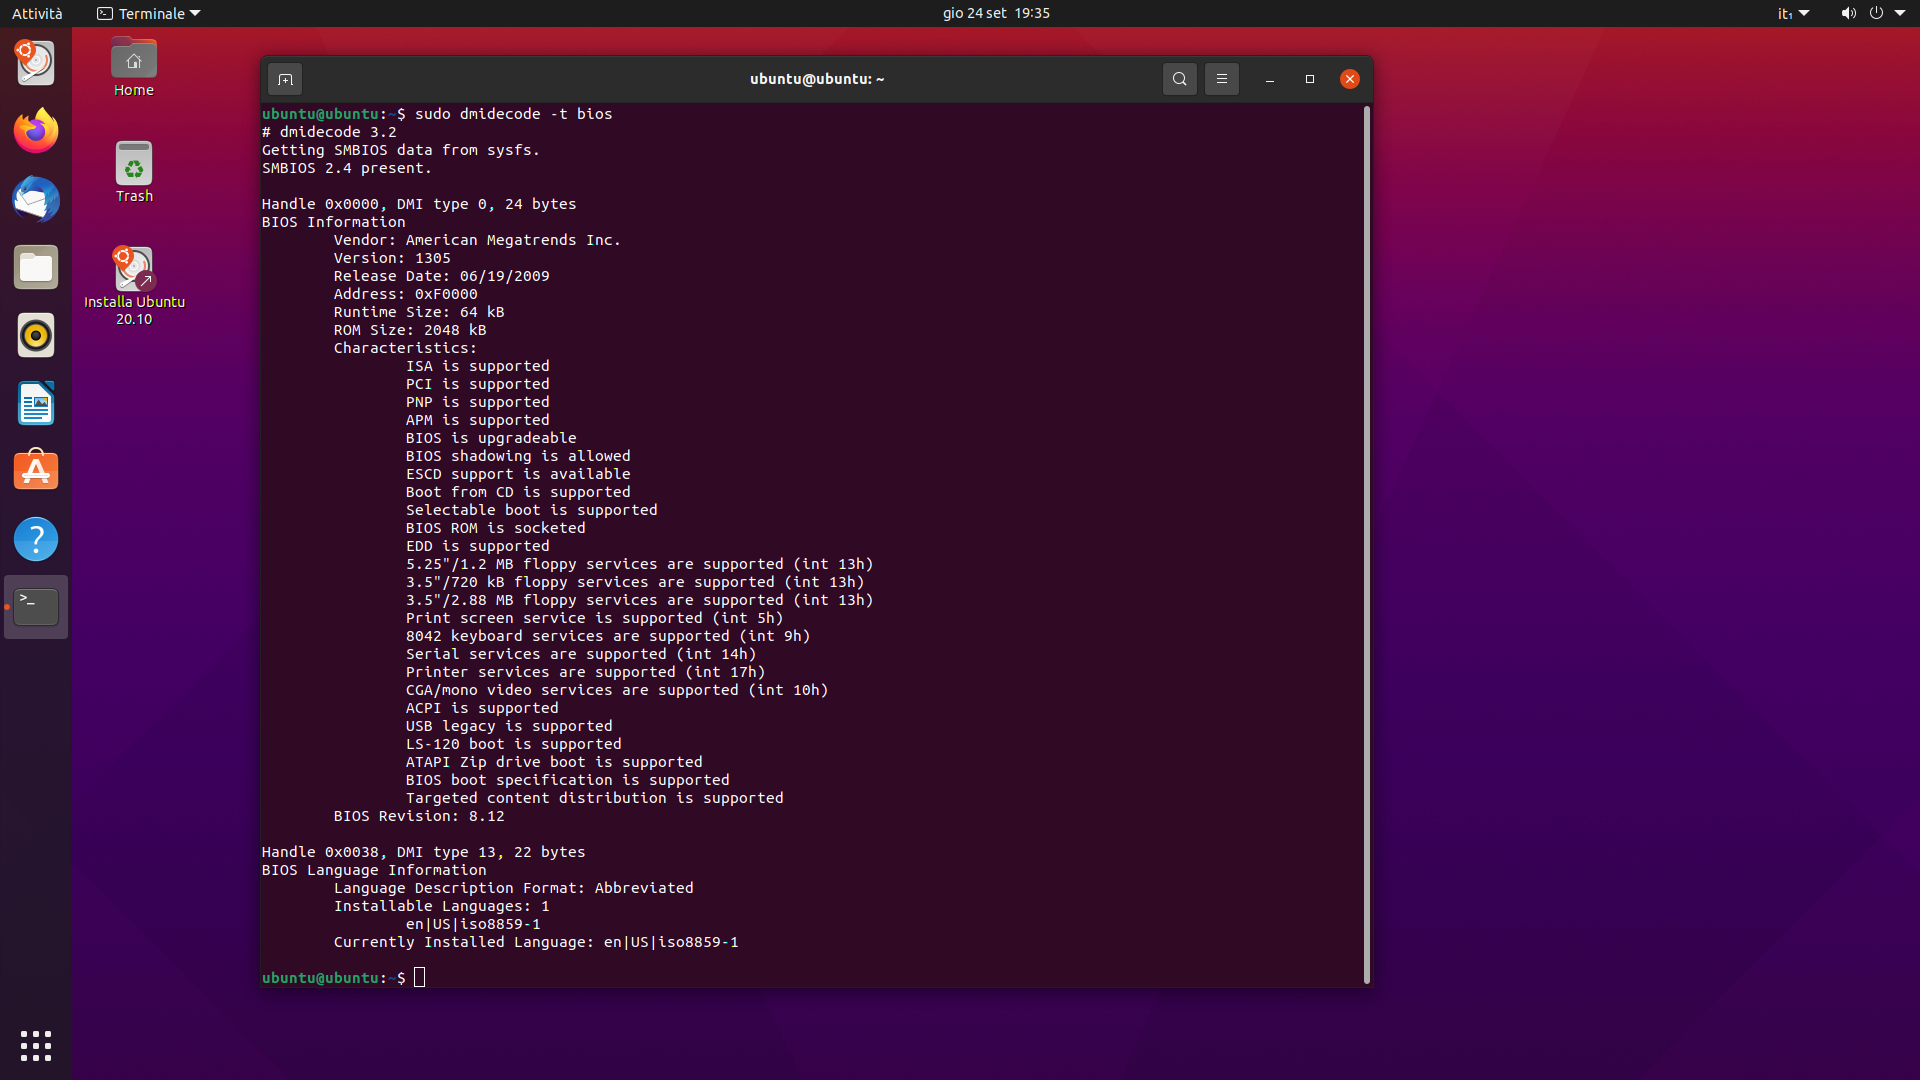Open the Files manager in dock
1920x1080 pixels.
click(x=36, y=267)
